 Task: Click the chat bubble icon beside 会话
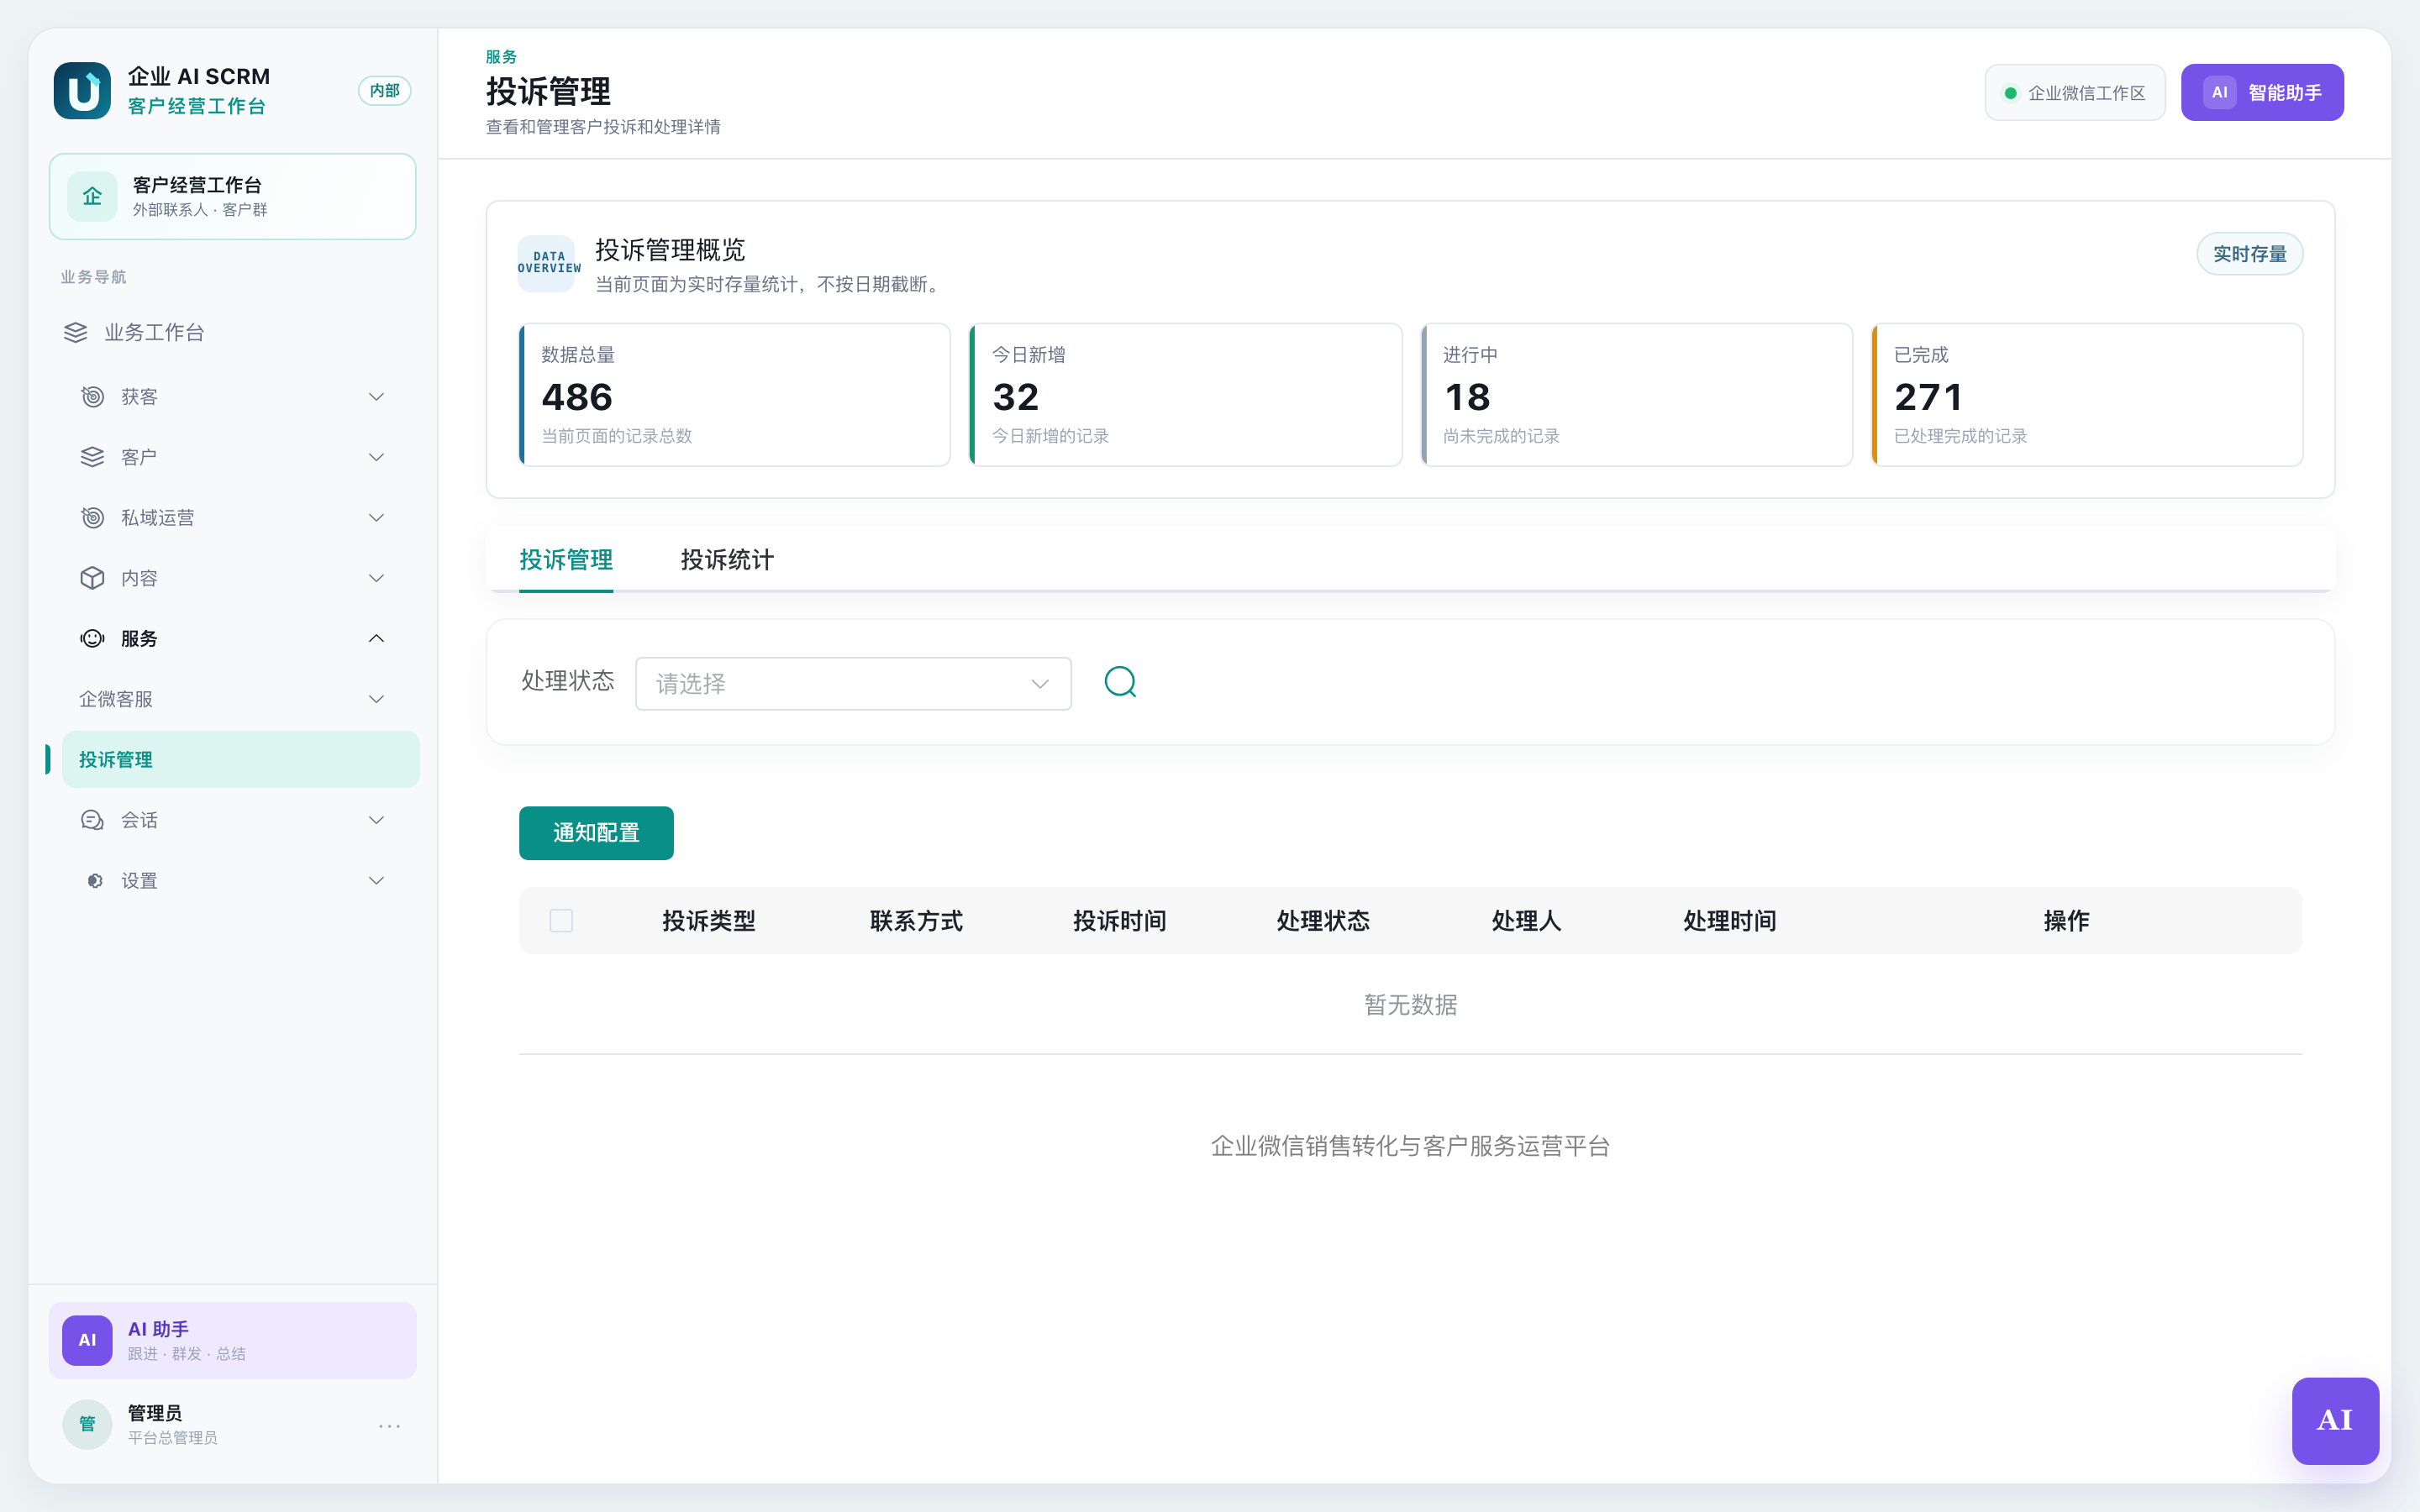[x=92, y=820]
